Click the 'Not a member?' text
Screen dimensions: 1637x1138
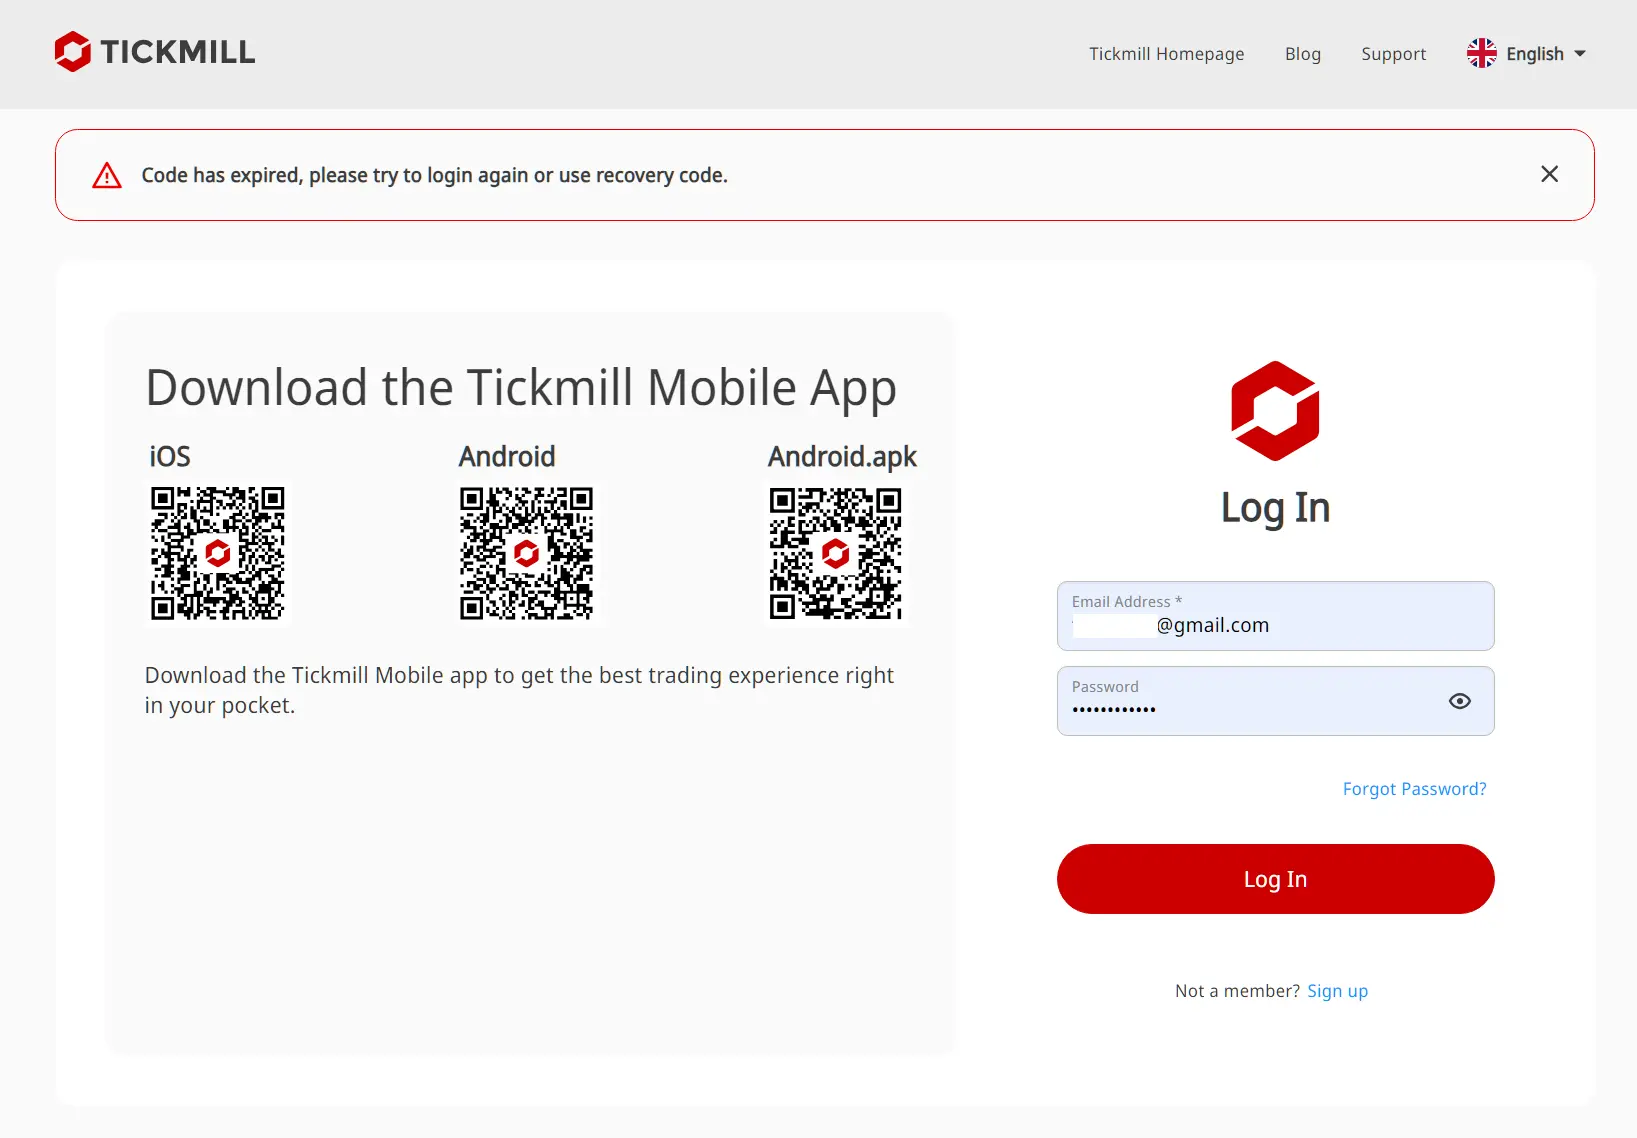tap(1237, 991)
